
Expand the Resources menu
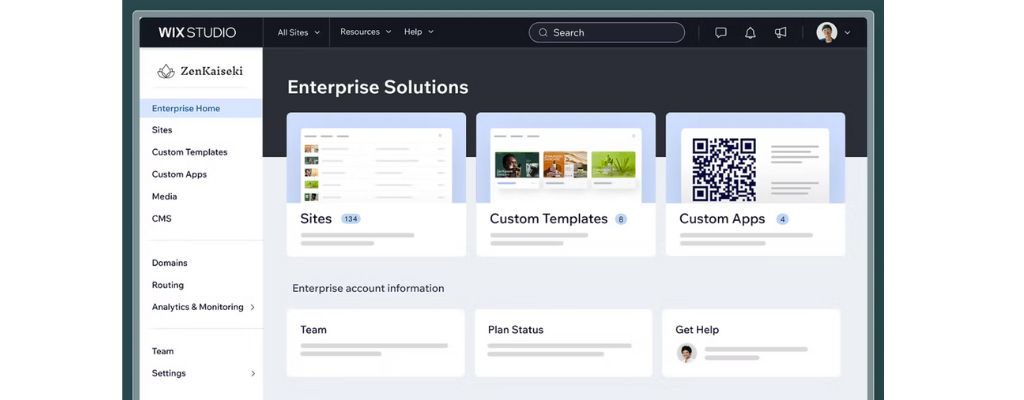pyautogui.click(x=365, y=32)
